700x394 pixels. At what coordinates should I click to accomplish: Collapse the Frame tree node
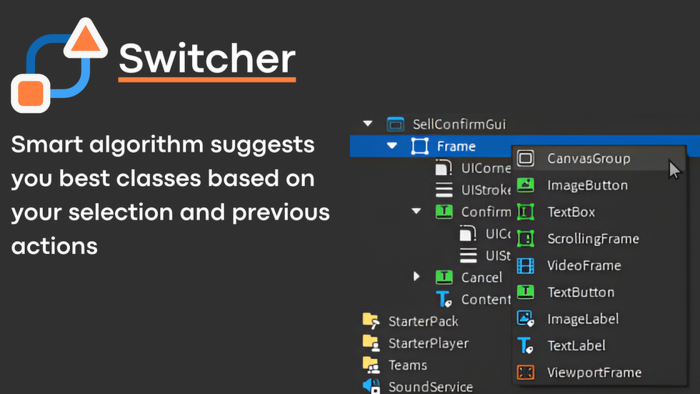[392, 146]
